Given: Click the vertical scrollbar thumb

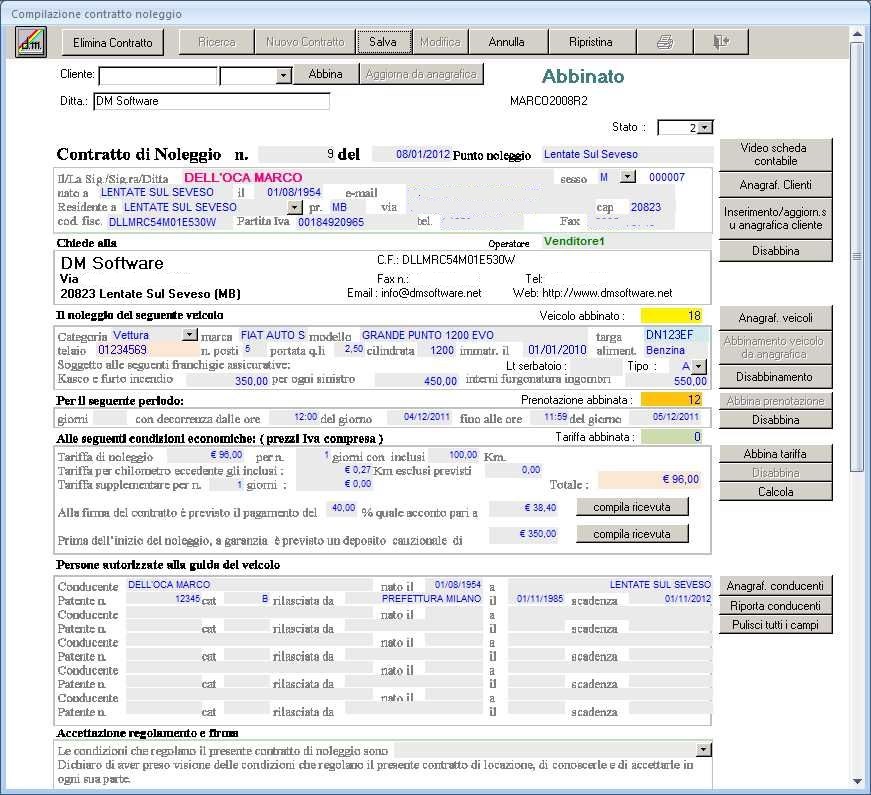Looking at the screenshot, I should (857, 256).
